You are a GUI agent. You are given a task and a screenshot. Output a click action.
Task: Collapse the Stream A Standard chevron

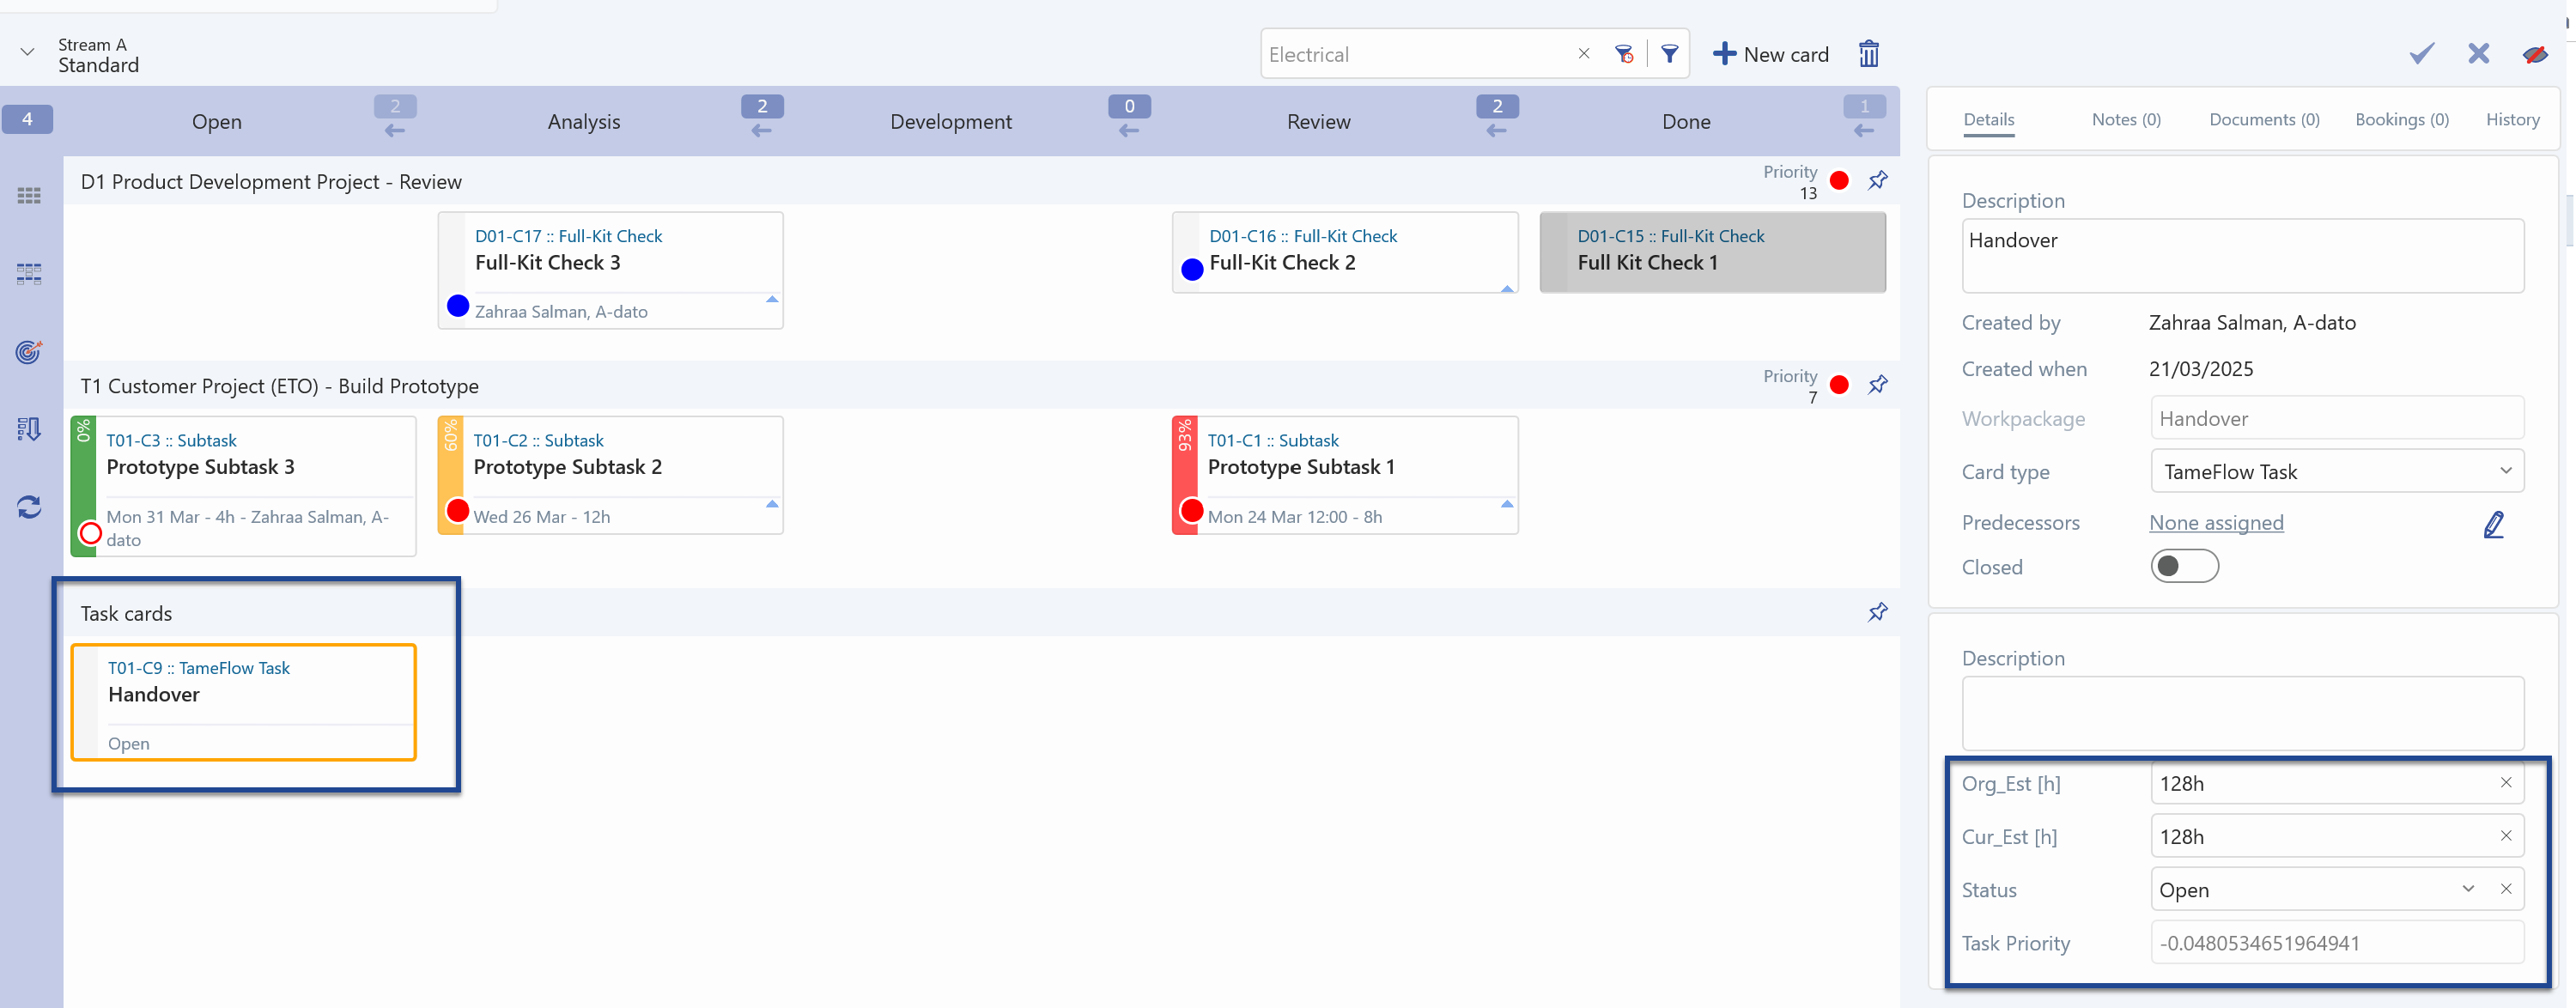(x=27, y=52)
